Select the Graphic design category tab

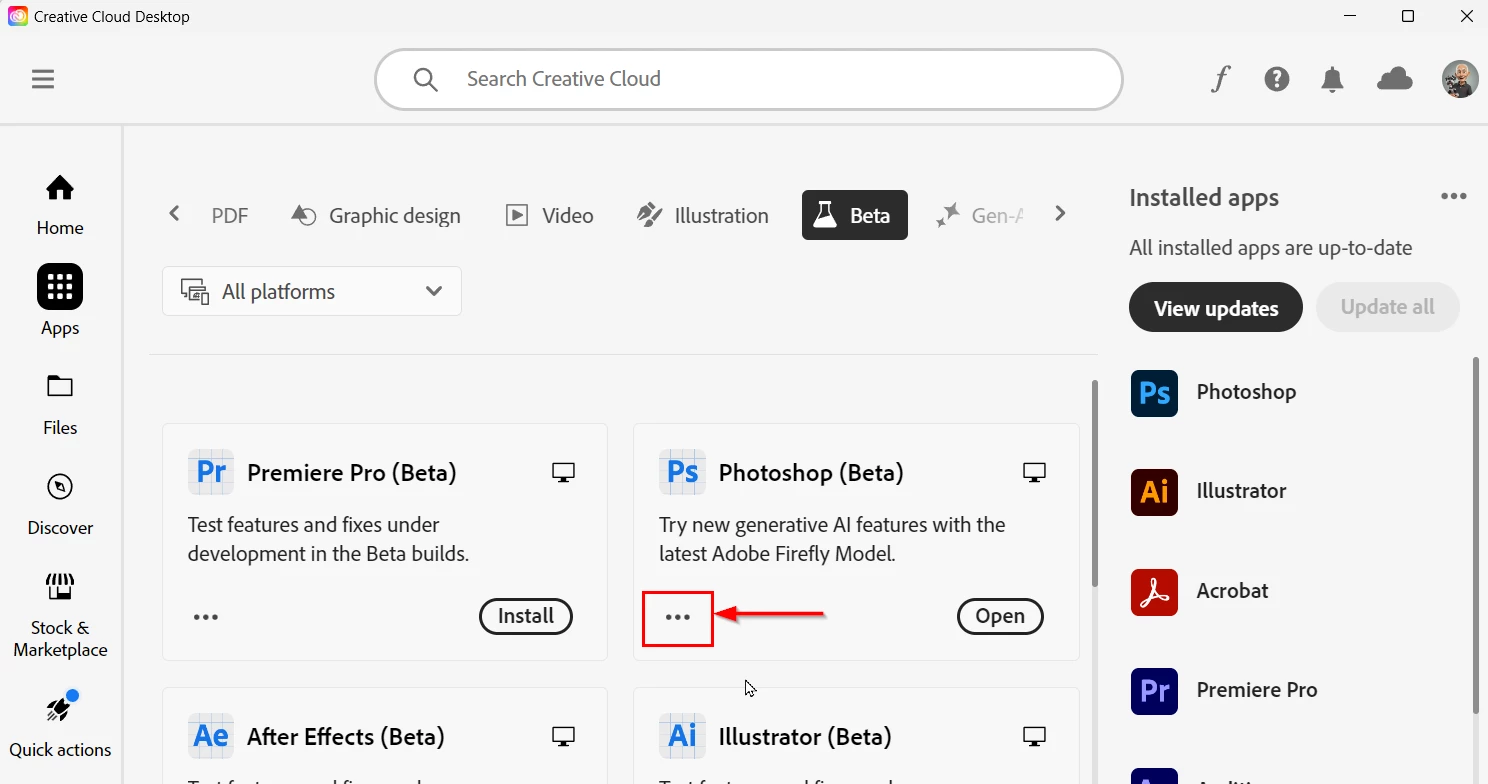(x=375, y=215)
